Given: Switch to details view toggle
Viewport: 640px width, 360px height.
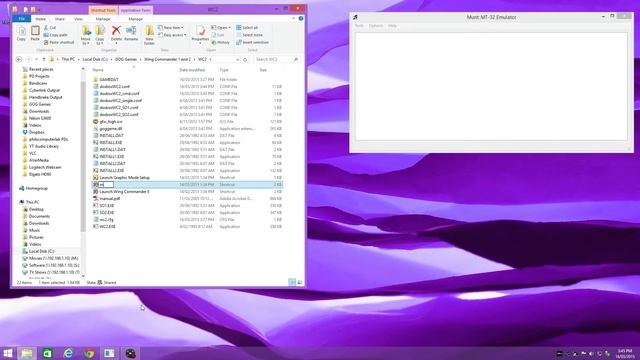Looking at the screenshot, I should [x=292, y=282].
